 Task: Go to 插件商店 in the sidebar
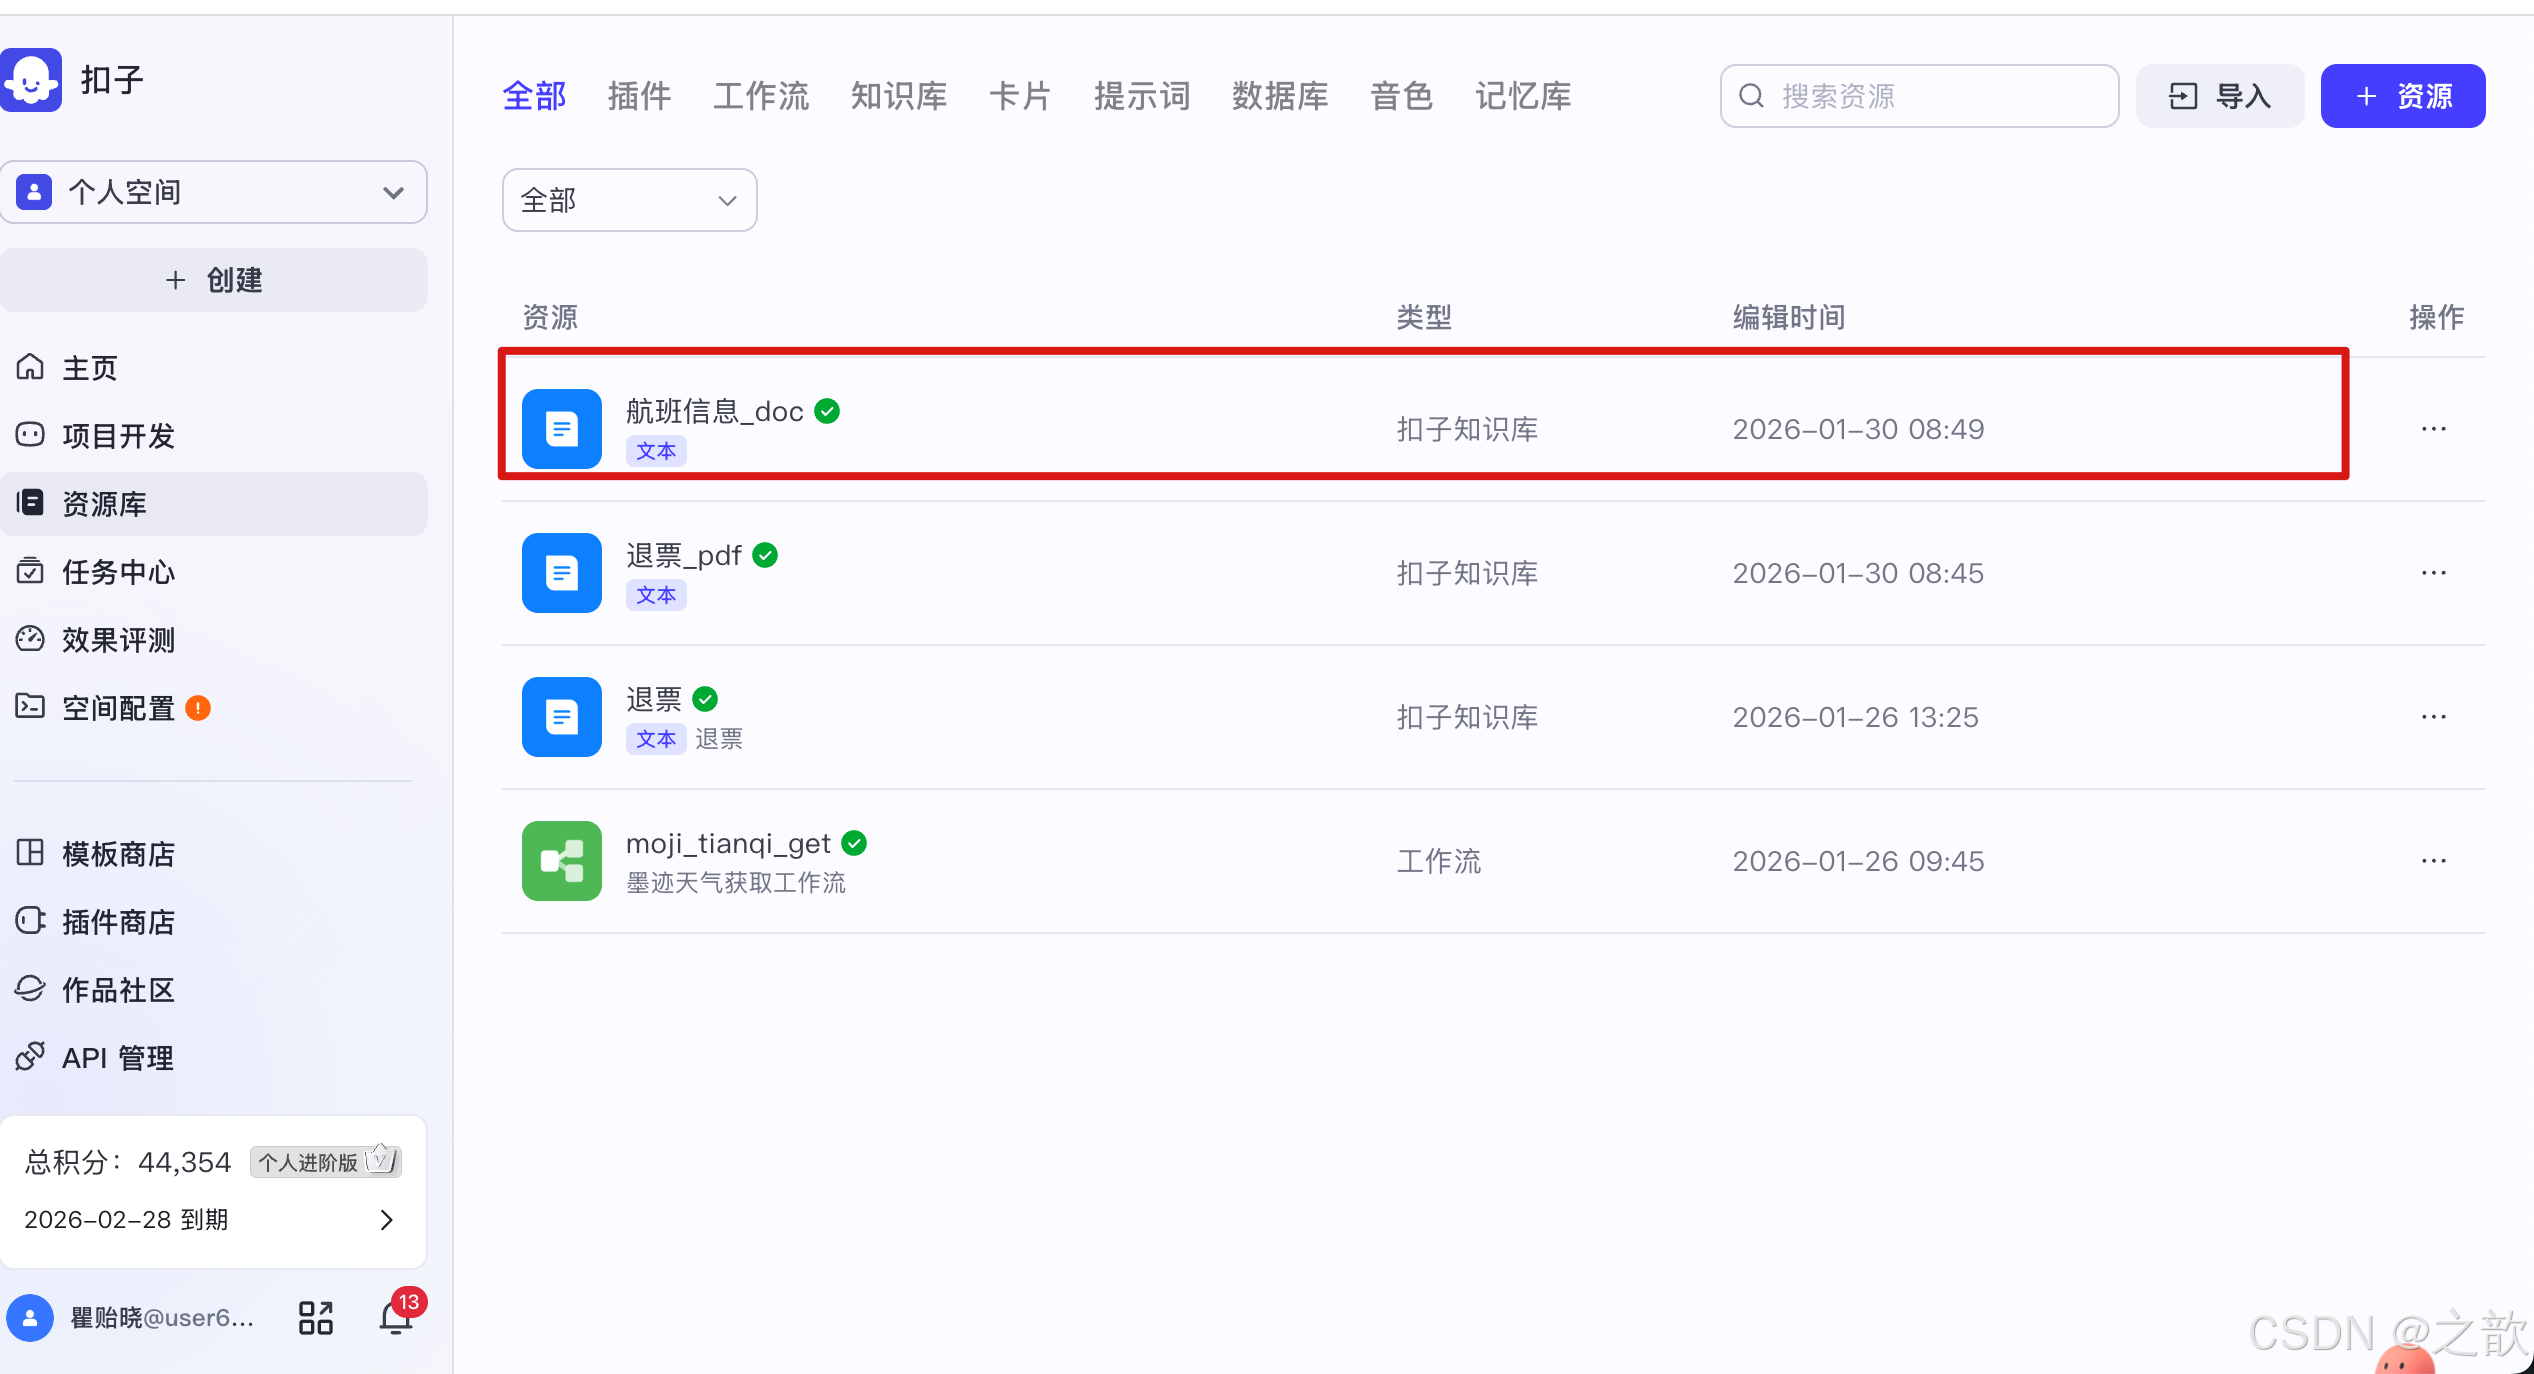(x=118, y=922)
